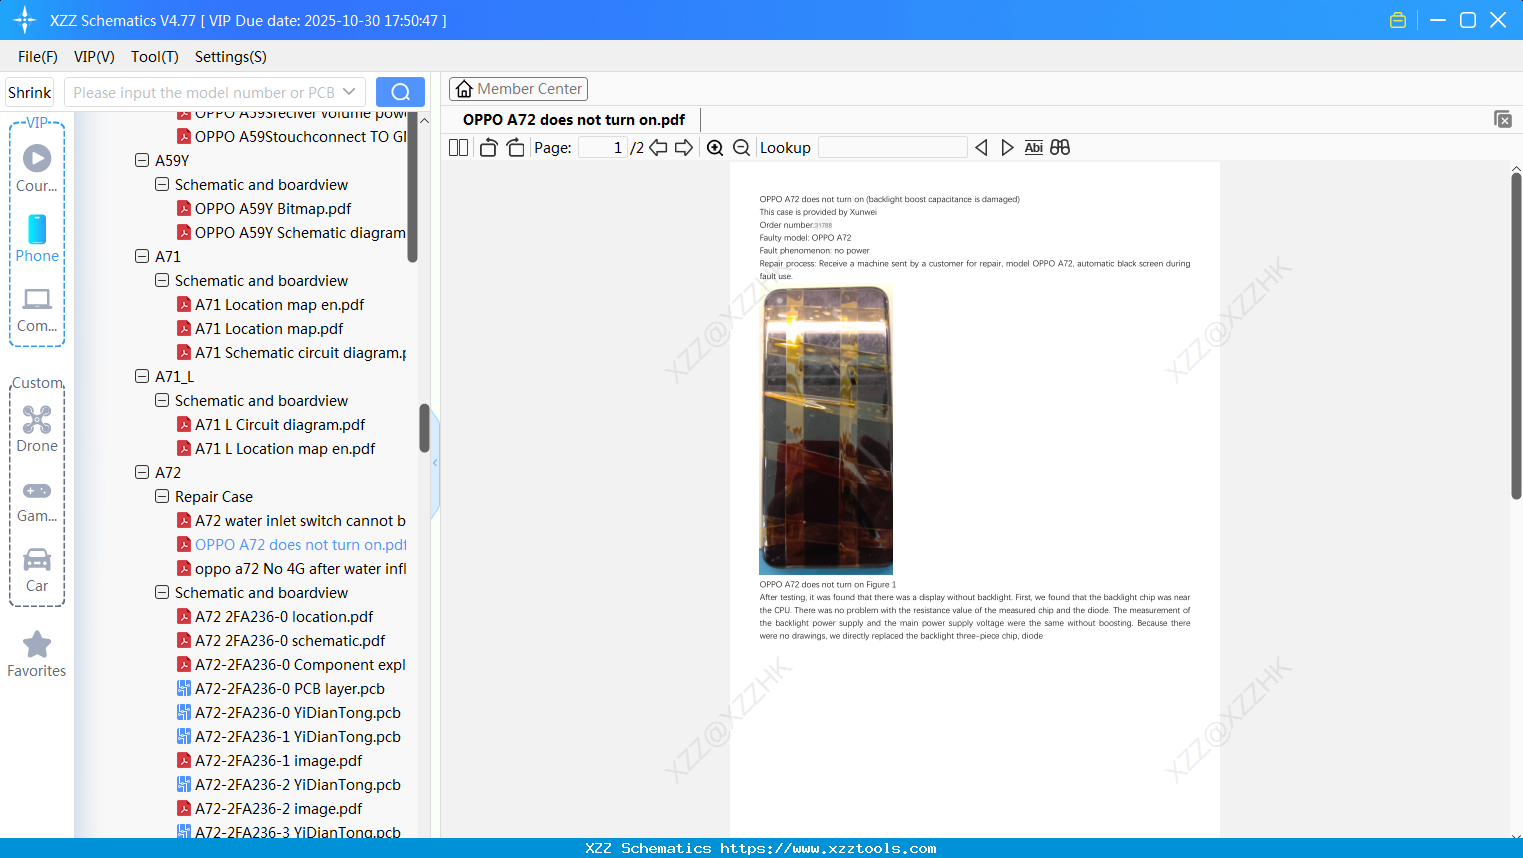This screenshot has height=858, width=1523.
Task: Click the detach window icon beside document tab
Action: tap(1503, 119)
